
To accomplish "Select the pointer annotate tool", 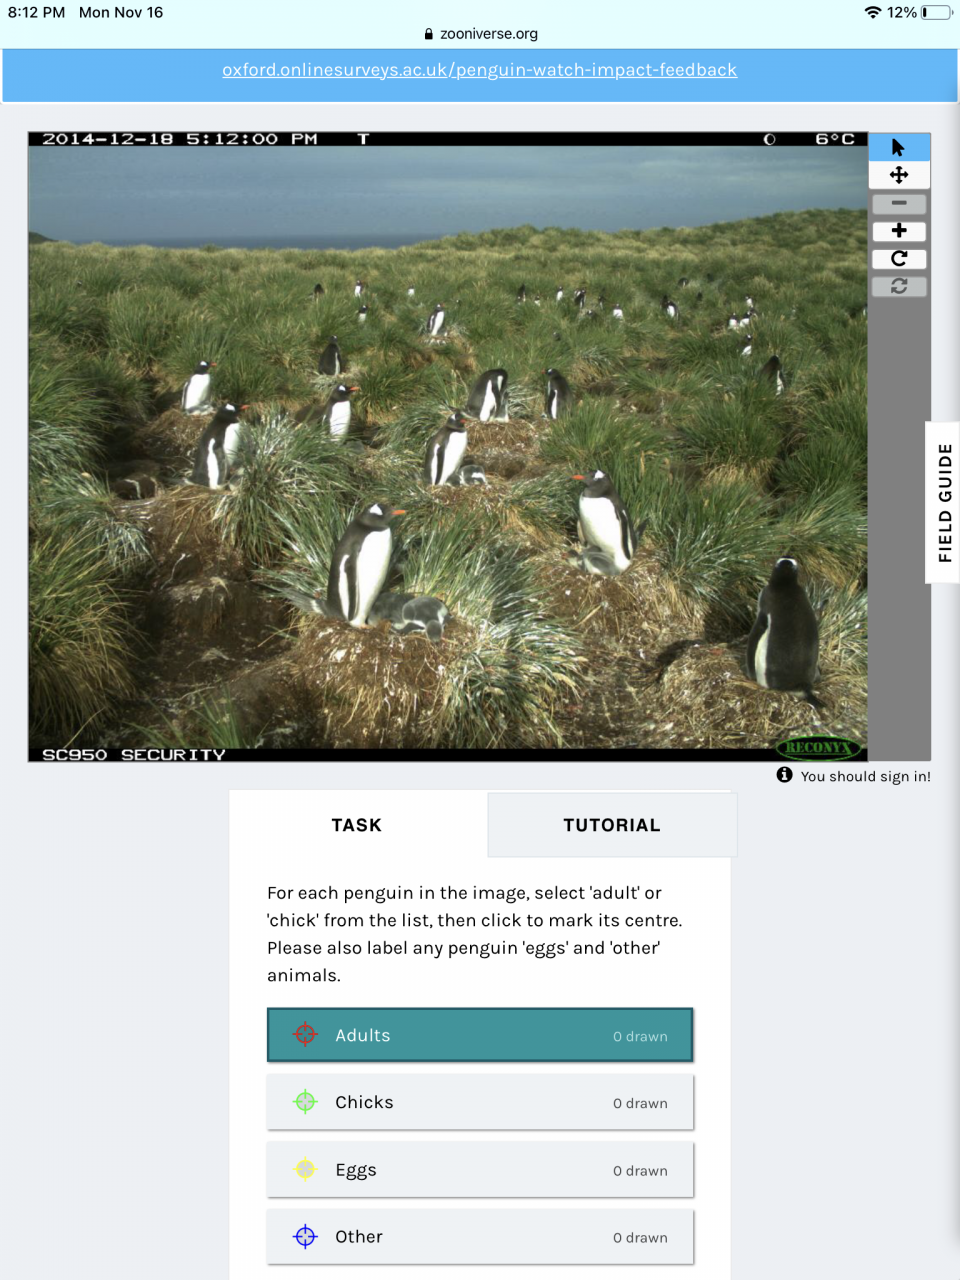I will pos(899,147).
